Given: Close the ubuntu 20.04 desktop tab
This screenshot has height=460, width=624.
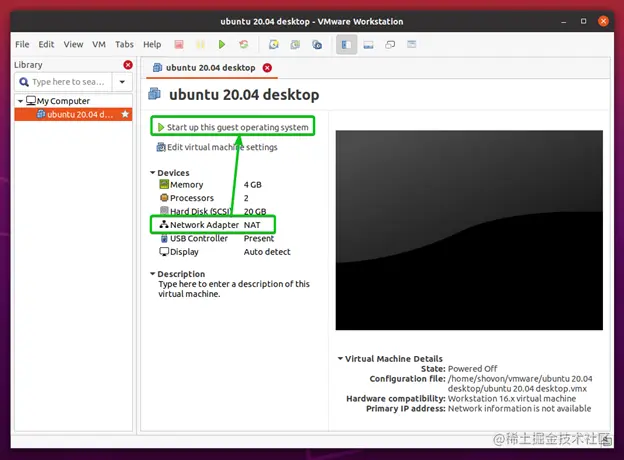Looking at the screenshot, I should point(267,68).
